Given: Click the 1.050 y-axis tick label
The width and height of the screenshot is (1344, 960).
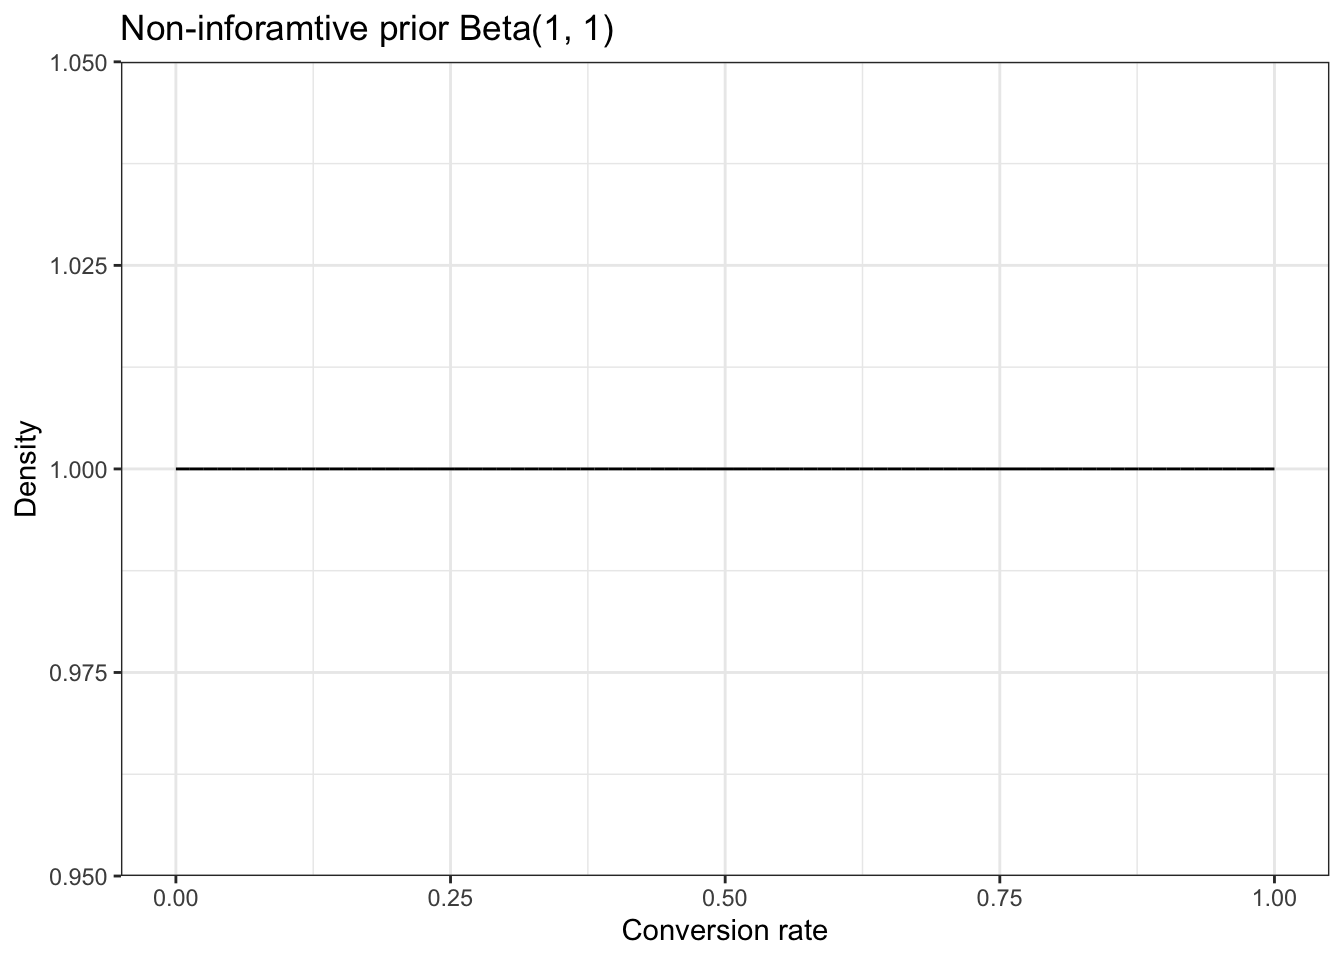Looking at the screenshot, I should [82, 63].
